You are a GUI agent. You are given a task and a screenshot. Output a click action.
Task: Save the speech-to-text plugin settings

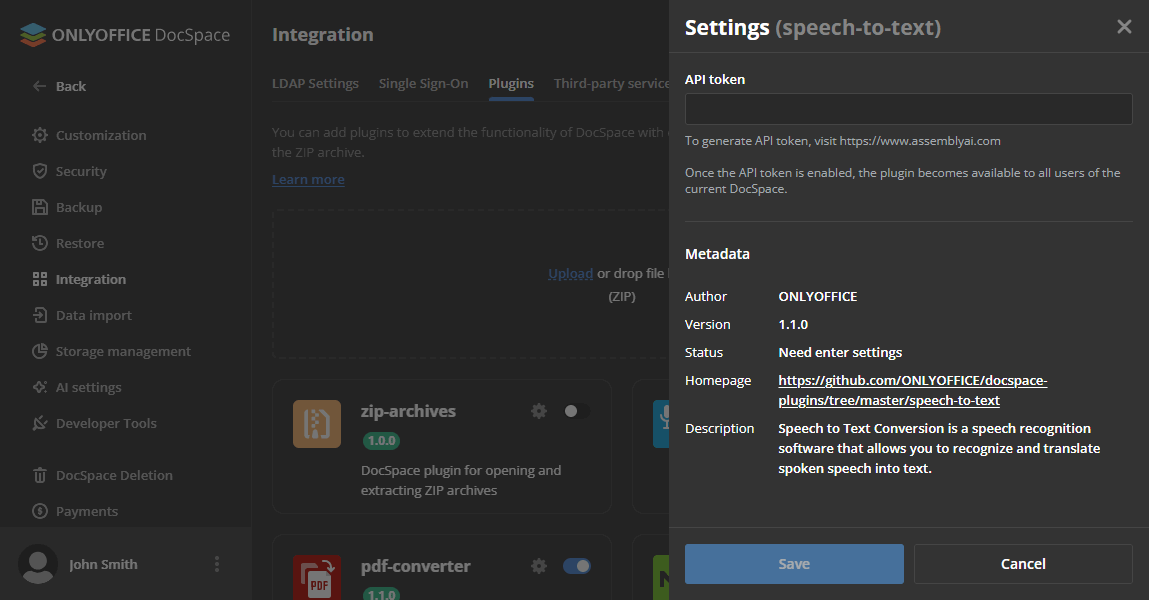(x=793, y=563)
